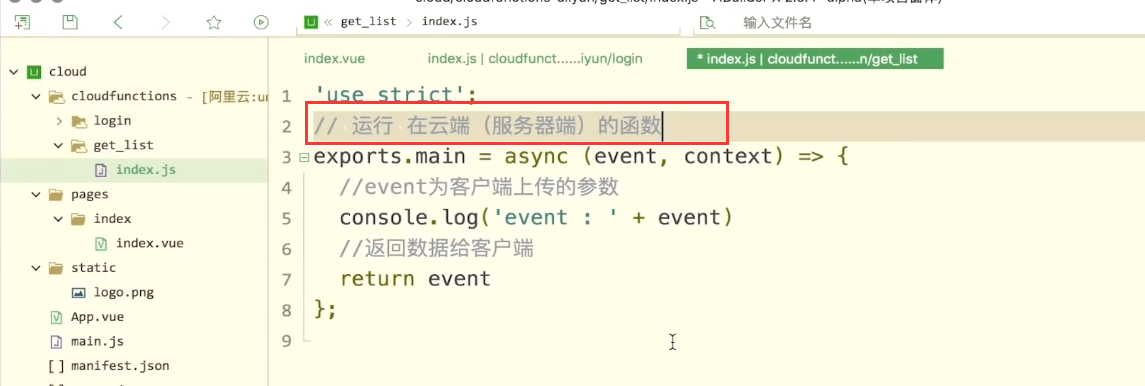
Task: Click the static folder icon
Action: click(x=55, y=268)
